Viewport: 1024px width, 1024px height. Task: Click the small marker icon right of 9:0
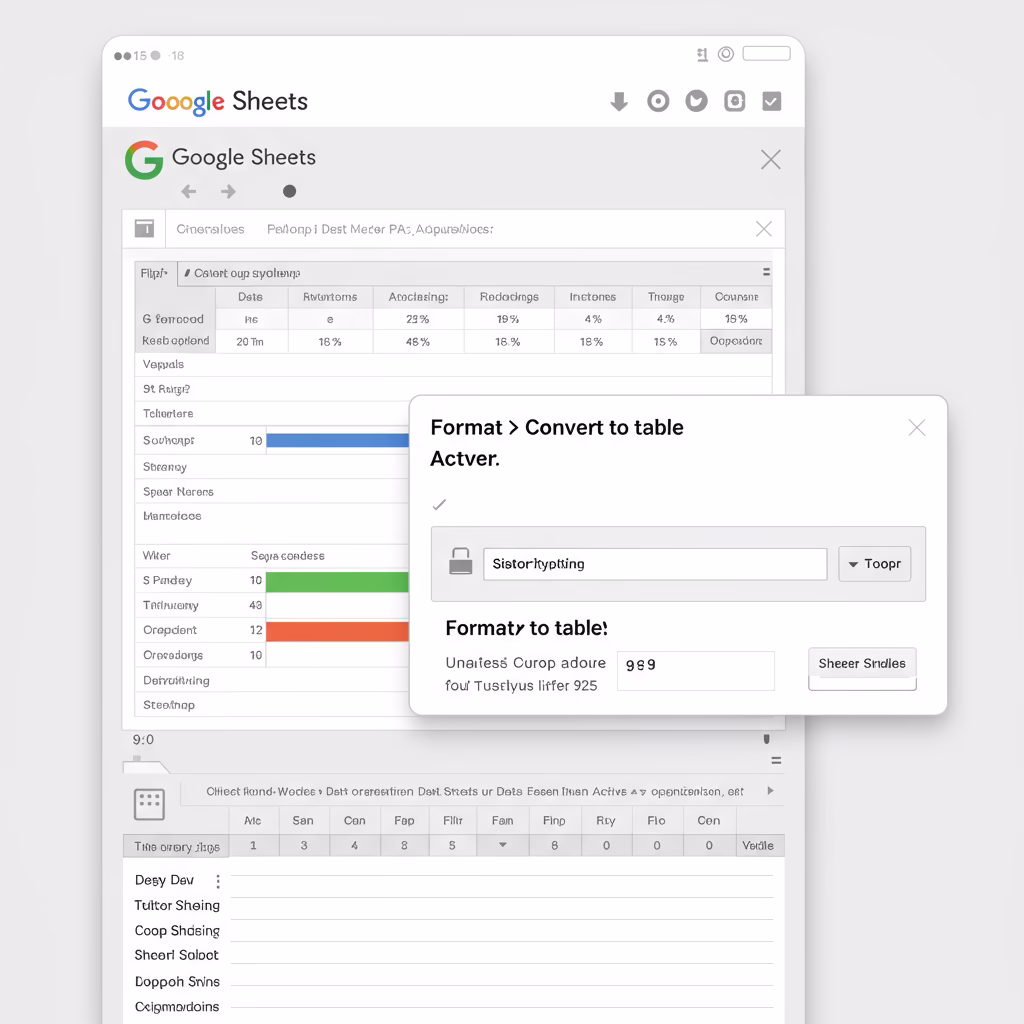(767, 739)
